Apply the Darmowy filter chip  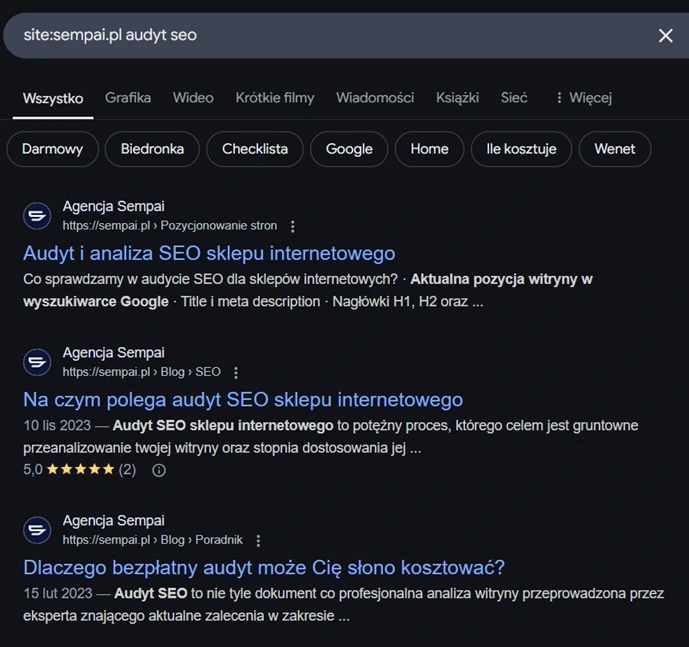point(53,149)
